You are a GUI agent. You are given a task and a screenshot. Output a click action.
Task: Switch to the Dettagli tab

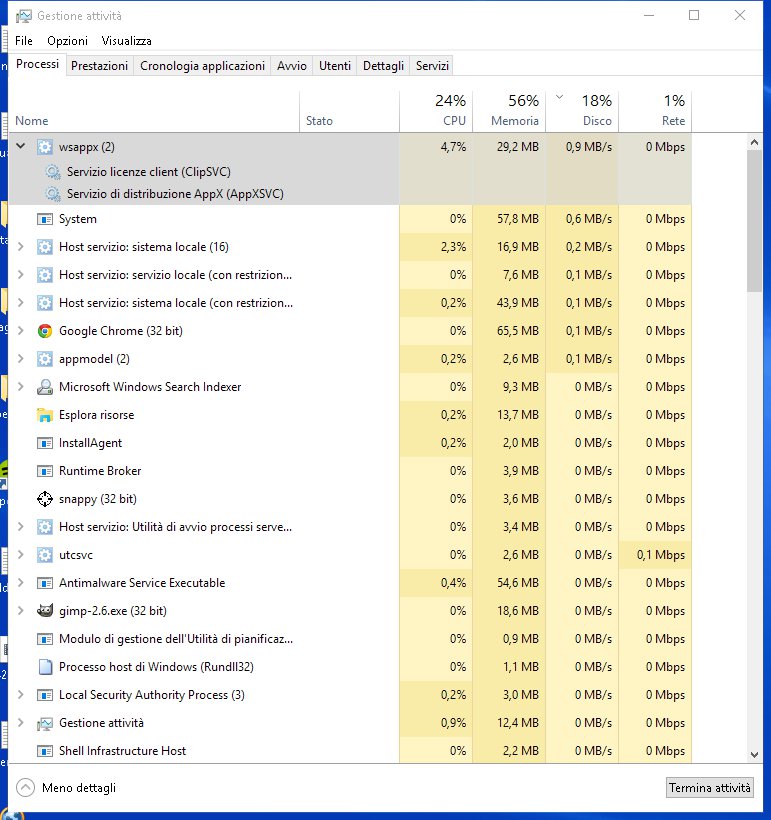tap(383, 66)
